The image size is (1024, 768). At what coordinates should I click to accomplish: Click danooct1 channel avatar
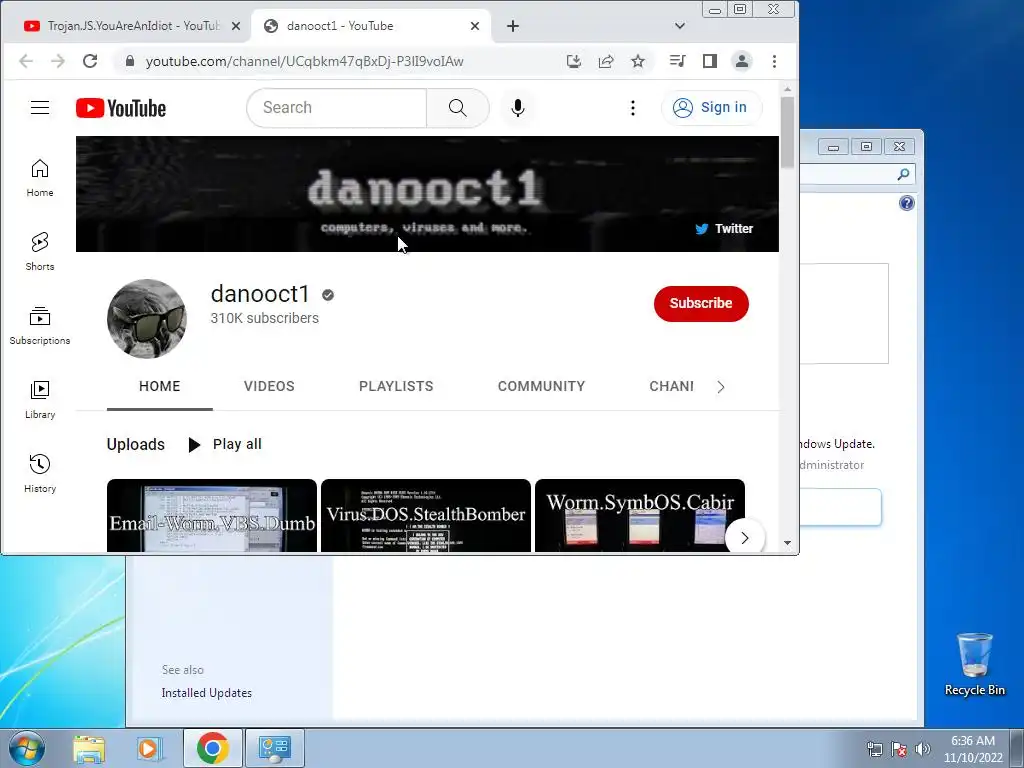[147, 319]
